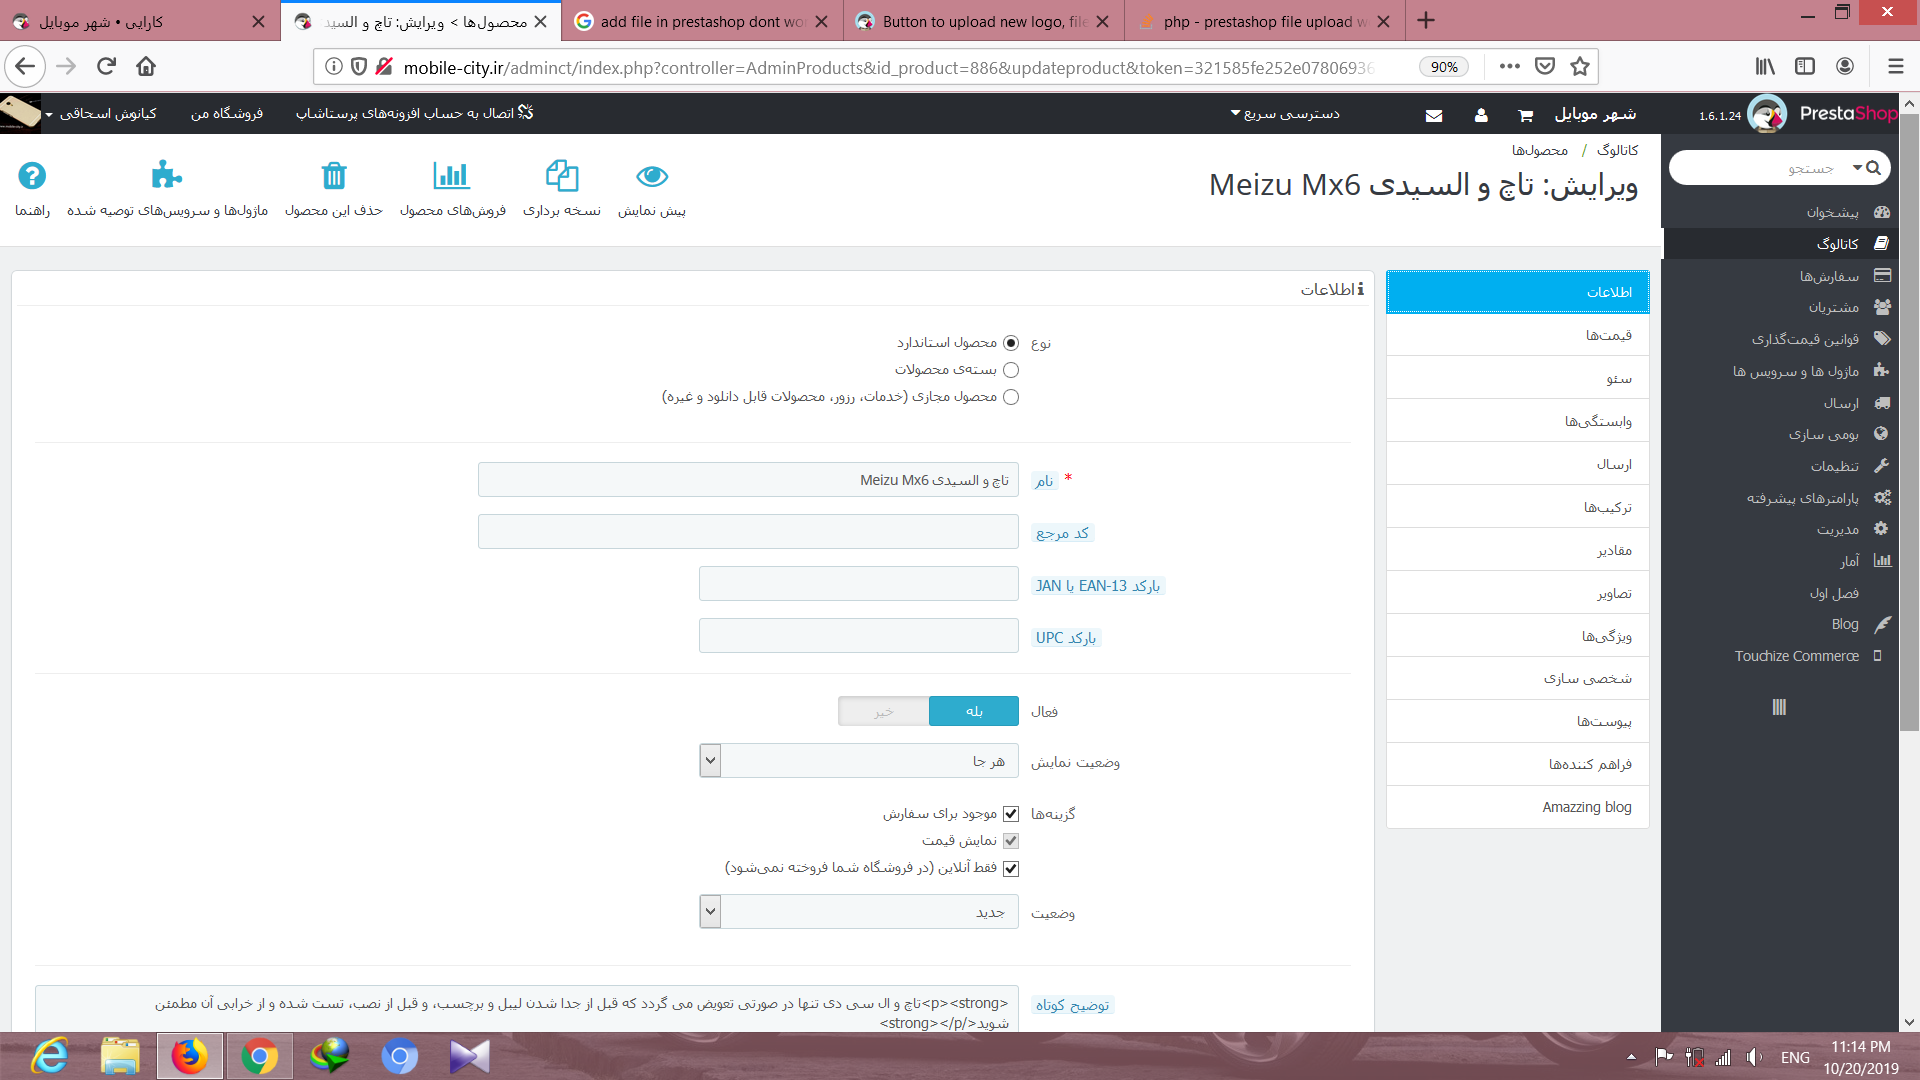Toggle available for order checkbox

coord(1011,814)
